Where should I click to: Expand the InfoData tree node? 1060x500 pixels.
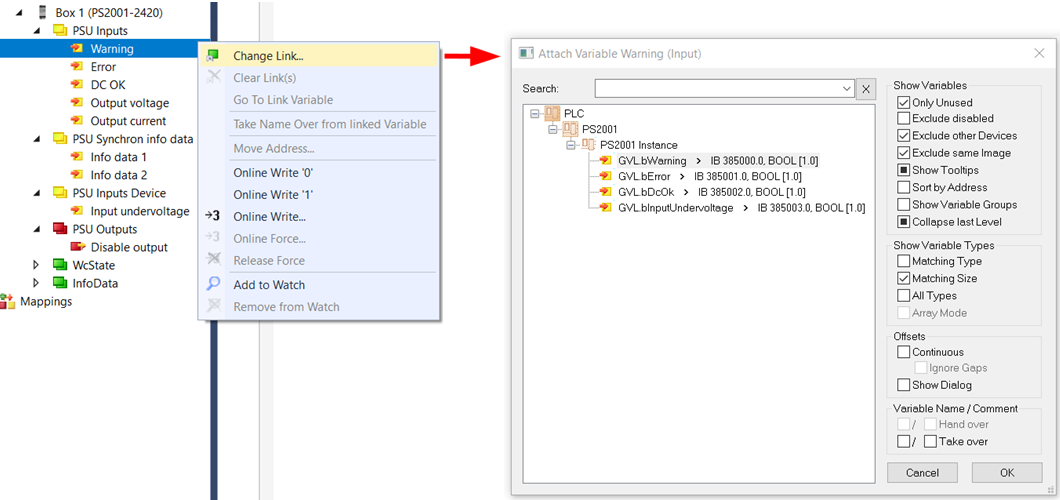pos(37,283)
